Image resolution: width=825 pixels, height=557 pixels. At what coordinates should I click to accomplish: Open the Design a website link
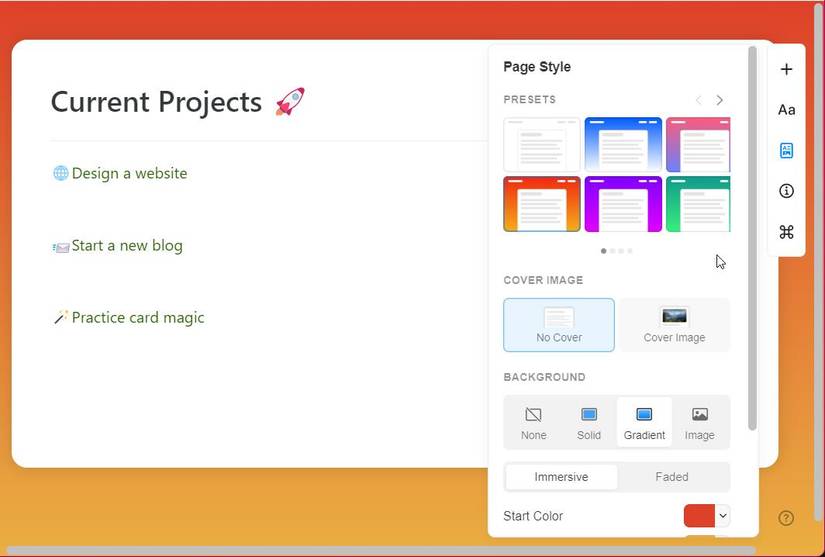pyautogui.click(x=129, y=173)
